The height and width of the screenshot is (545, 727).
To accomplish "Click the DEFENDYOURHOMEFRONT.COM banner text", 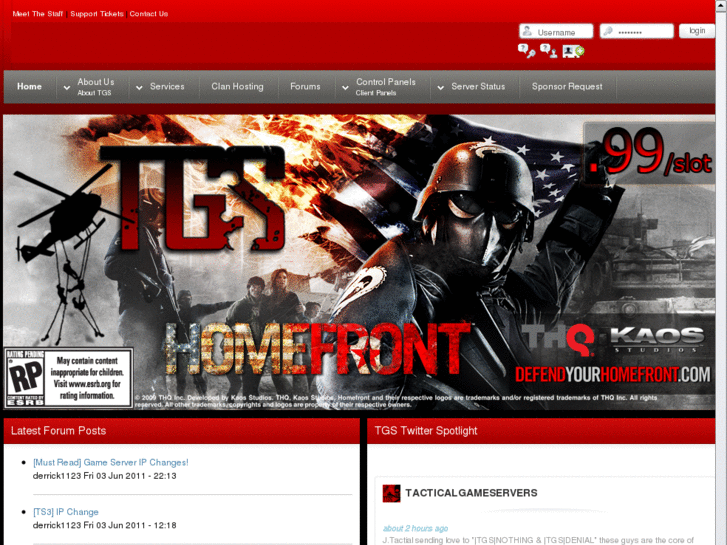I will coord(612,375).
